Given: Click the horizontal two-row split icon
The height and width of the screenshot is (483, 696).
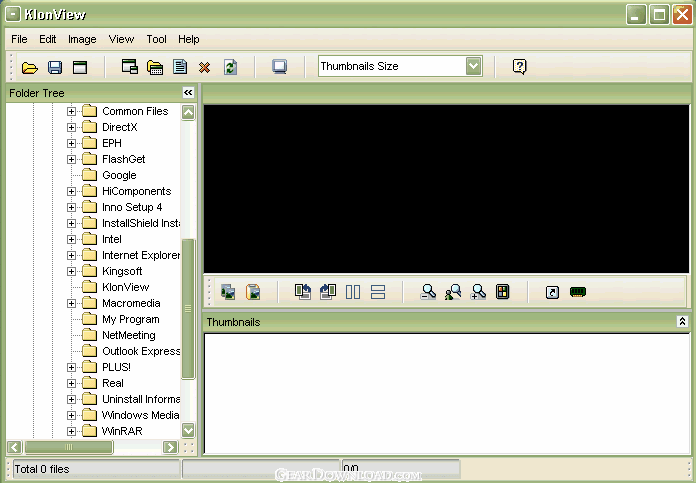Looking at the screenshot, I should coord(378,292).
